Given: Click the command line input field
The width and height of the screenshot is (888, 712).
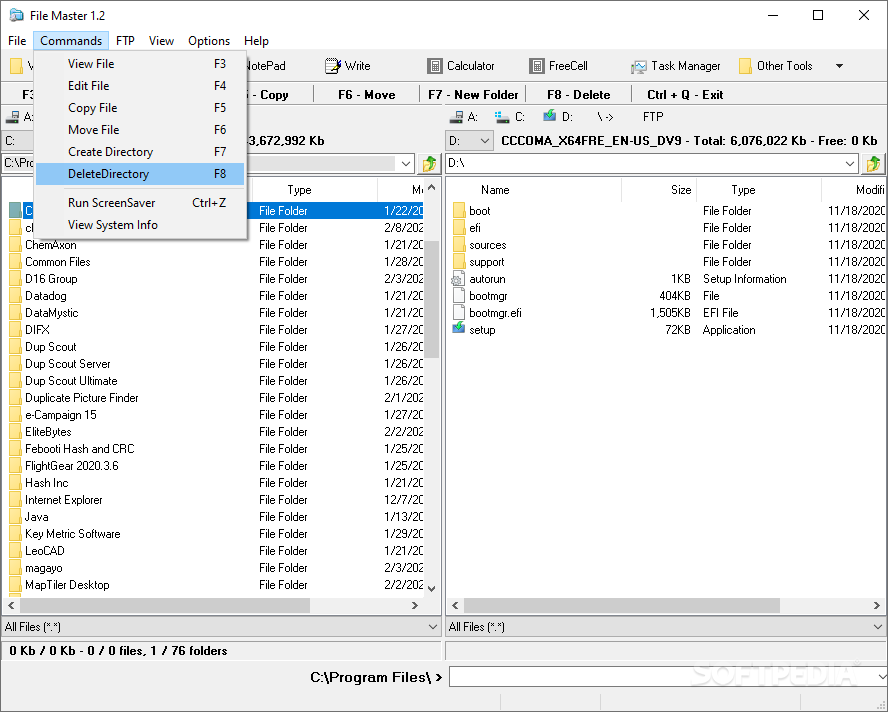Looking at the screenshot, I should pos(662,677).
